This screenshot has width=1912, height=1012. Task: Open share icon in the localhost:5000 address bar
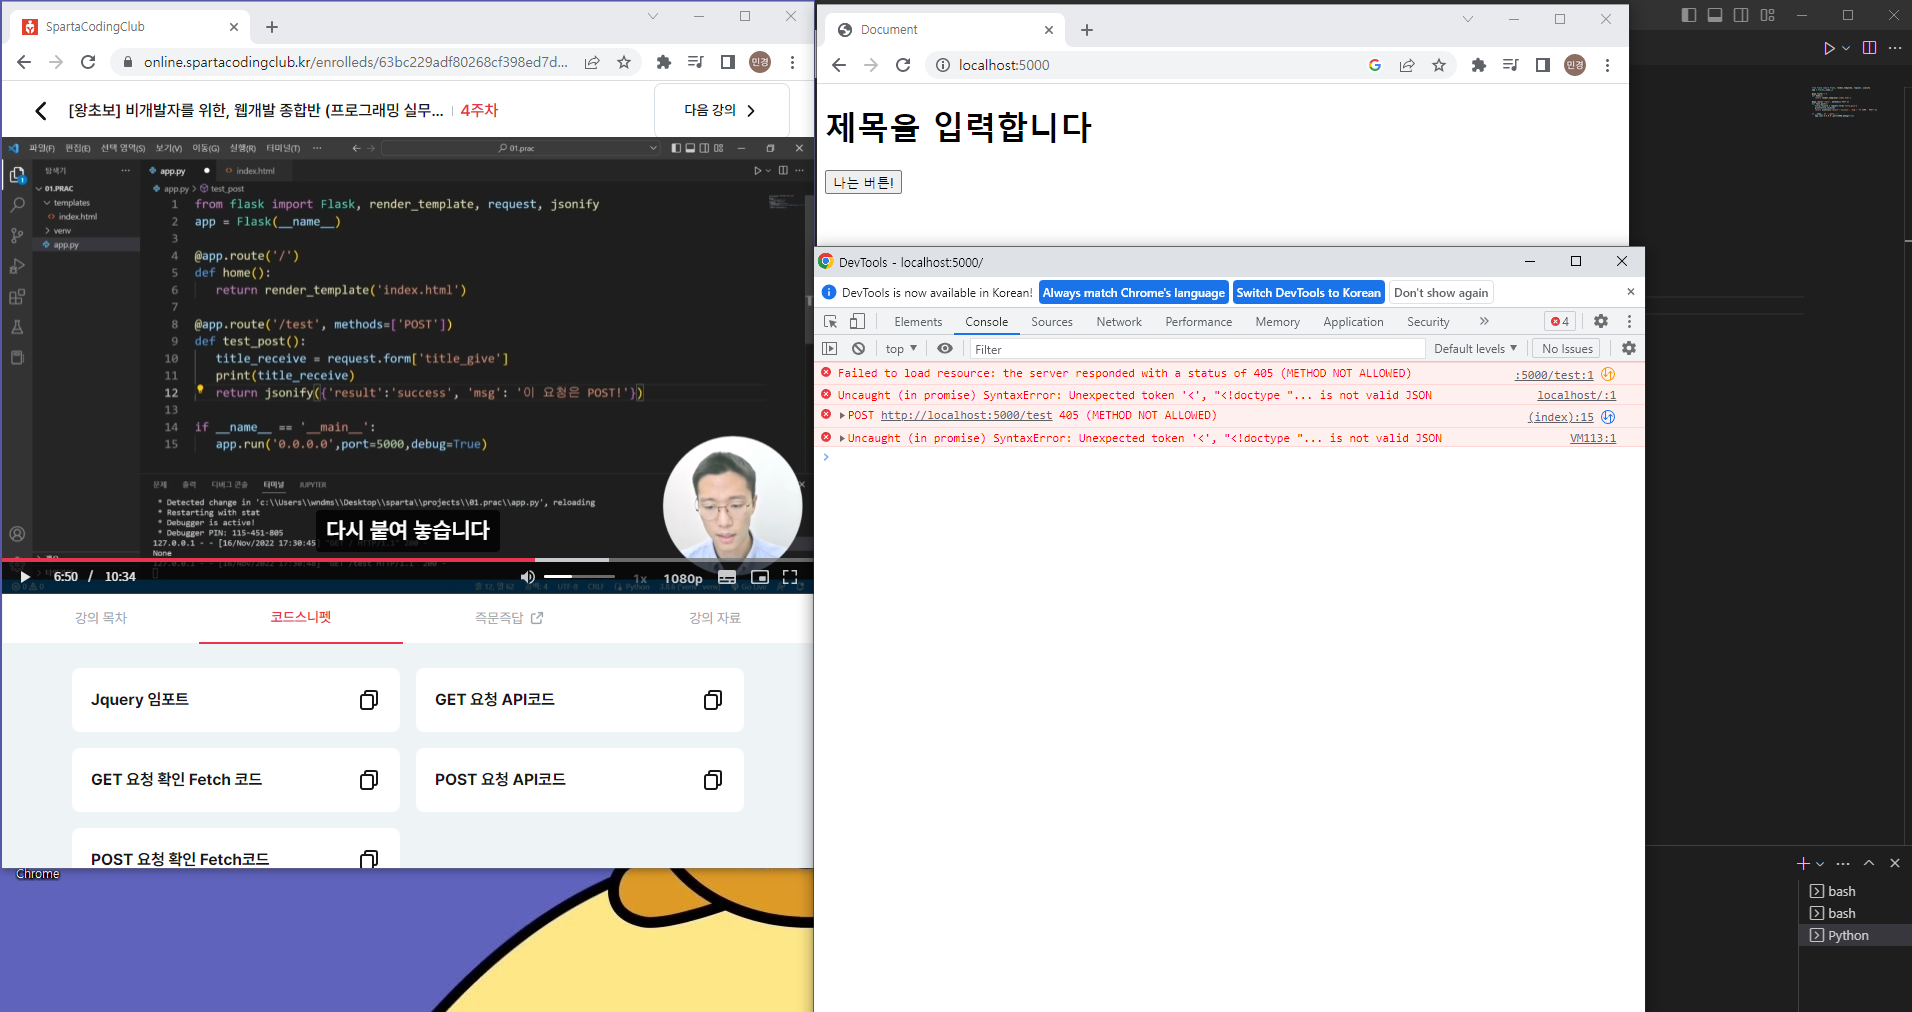tap(1407, 65)
